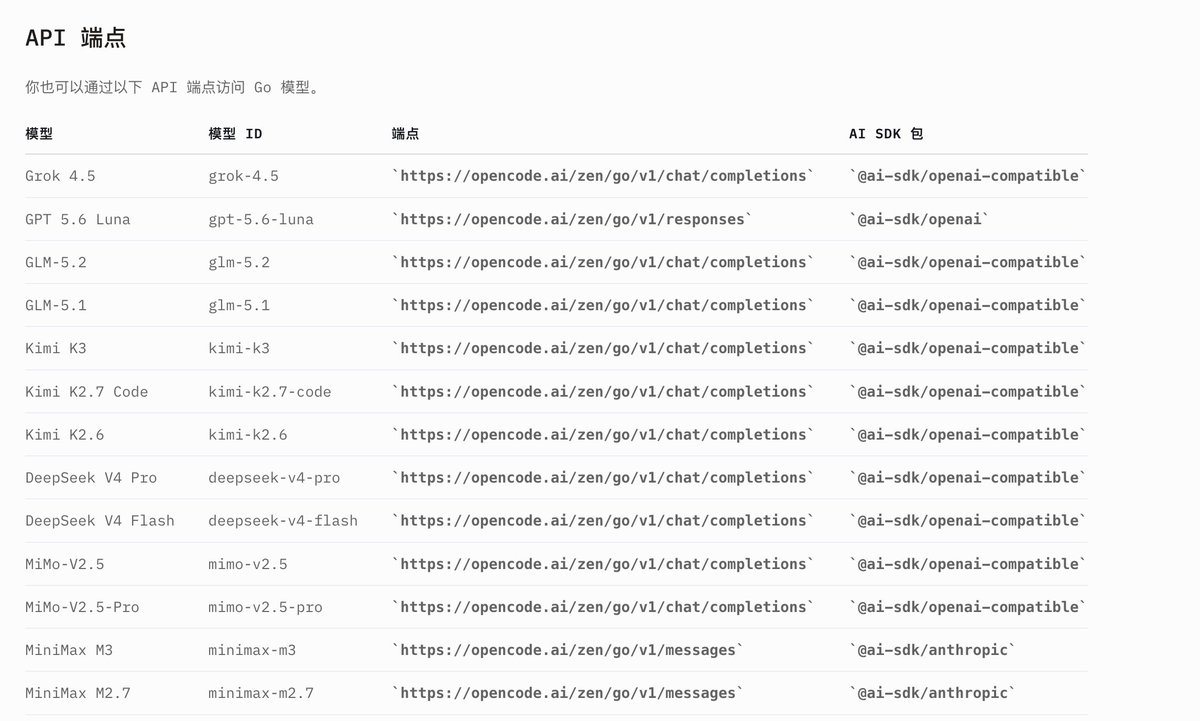
Task: Select the 'grok-4.5' model ID cell
Action: pos(243,176)
